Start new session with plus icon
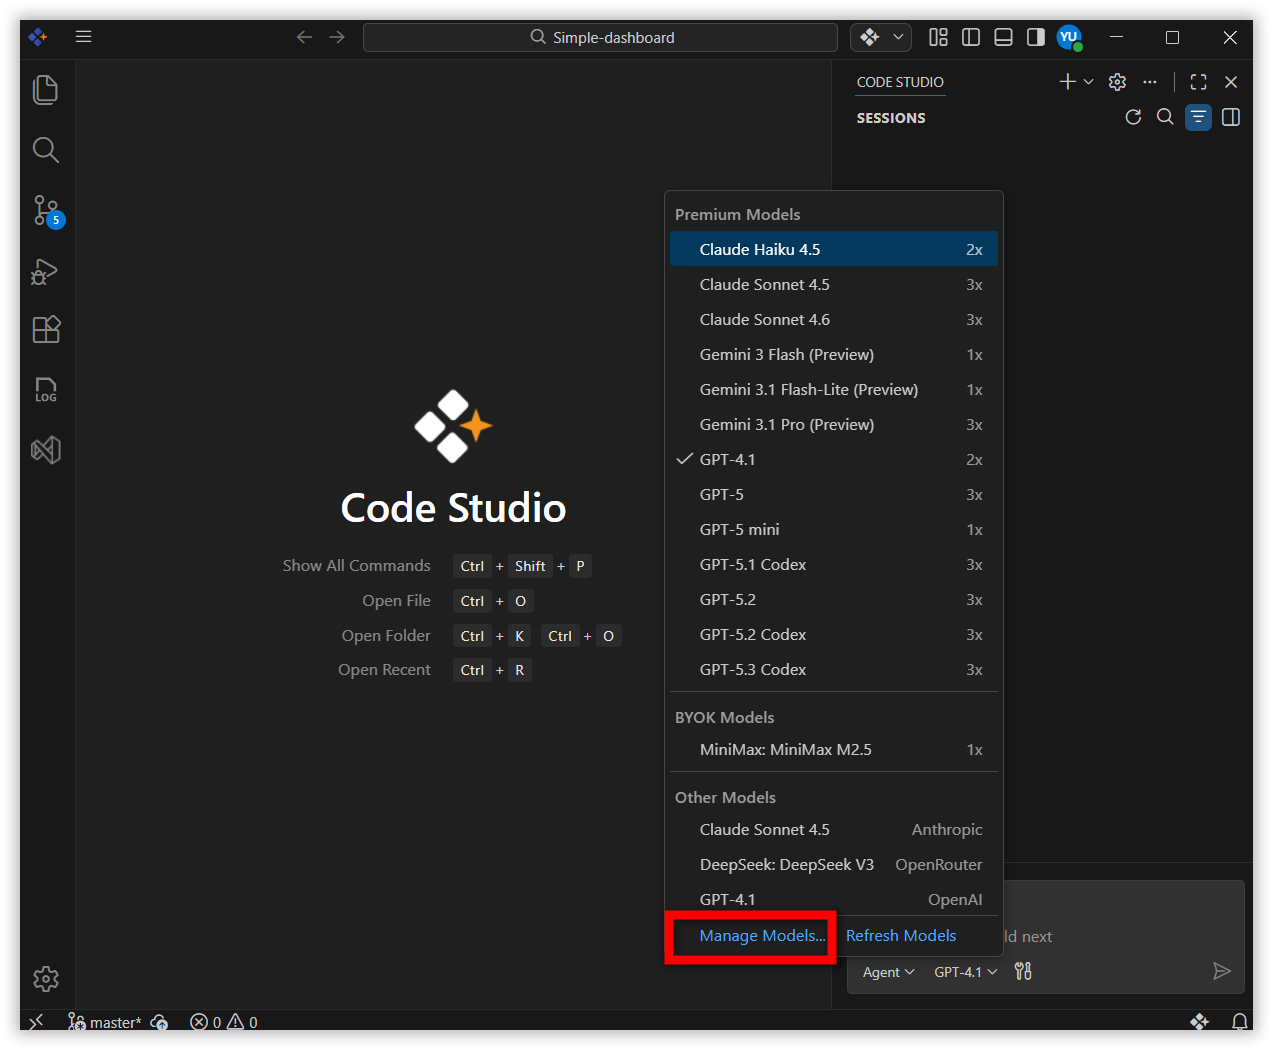This screenshot has width=1273, height=1050. pos(1068,82)
